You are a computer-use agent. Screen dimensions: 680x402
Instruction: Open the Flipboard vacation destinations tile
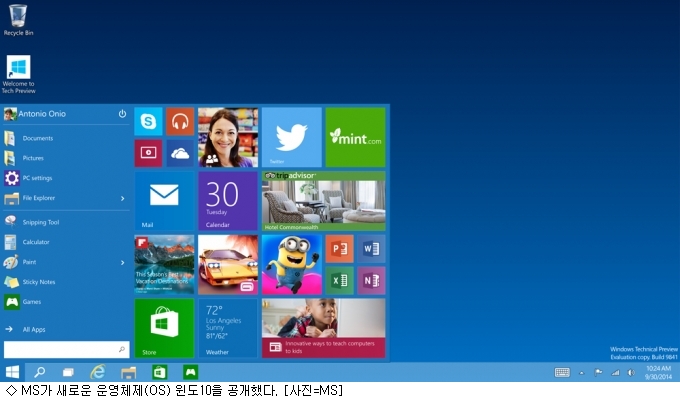[x=164, y=265]
